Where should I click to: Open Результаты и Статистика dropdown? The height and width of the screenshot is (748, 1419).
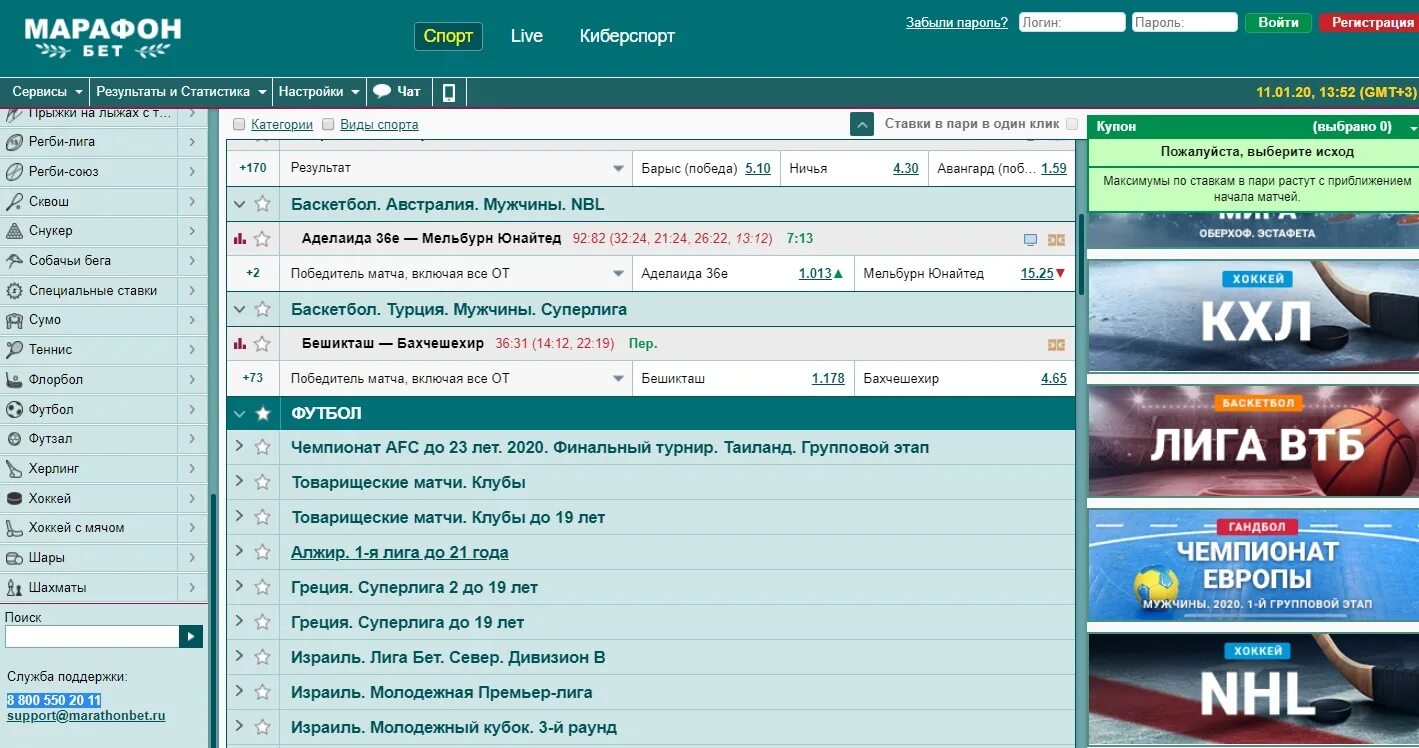181,92
